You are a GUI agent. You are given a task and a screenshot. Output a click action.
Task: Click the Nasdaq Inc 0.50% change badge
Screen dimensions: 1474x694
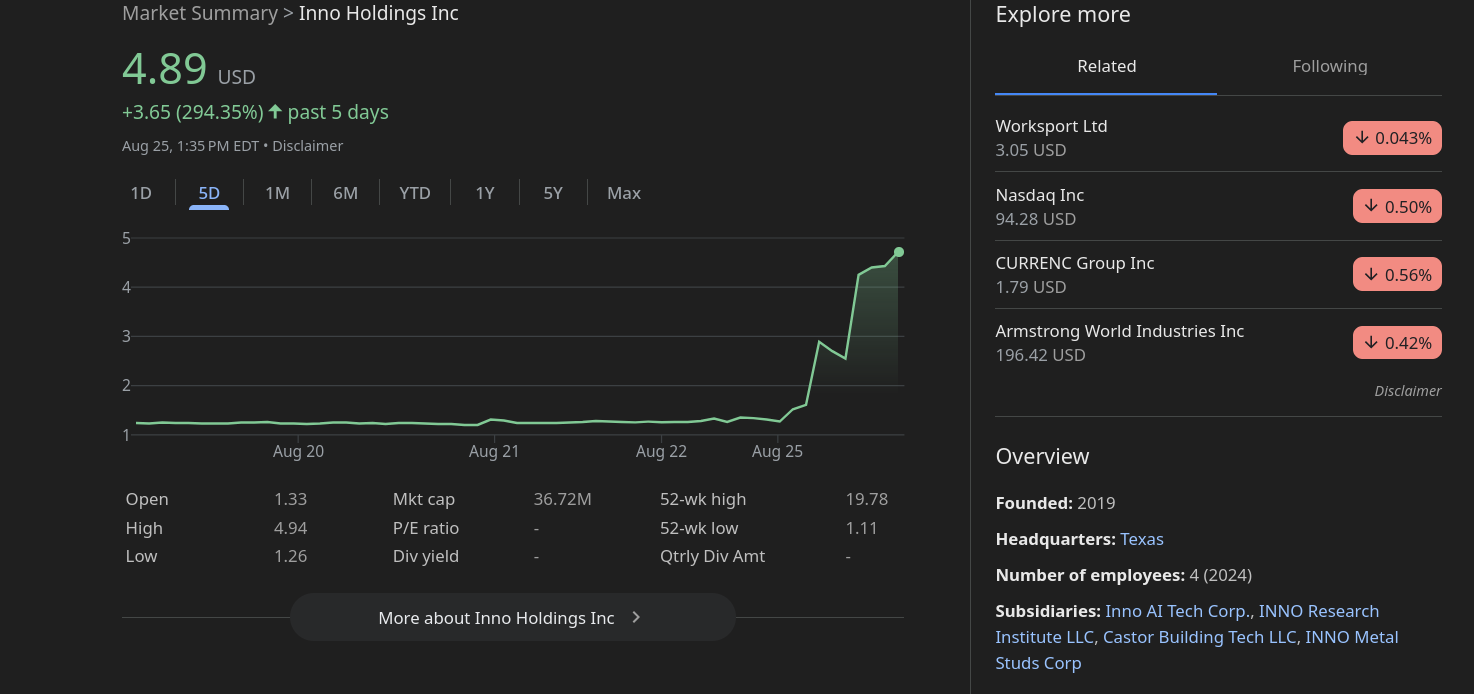click(x=1397, y=207)
